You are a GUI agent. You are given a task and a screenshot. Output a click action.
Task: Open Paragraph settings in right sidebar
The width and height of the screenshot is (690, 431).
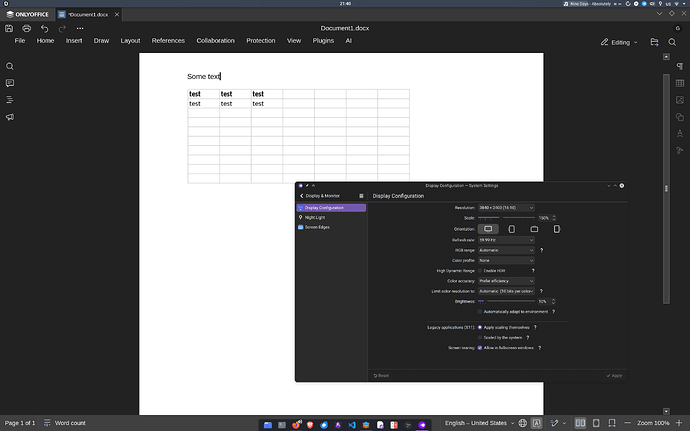coord(680,66)
